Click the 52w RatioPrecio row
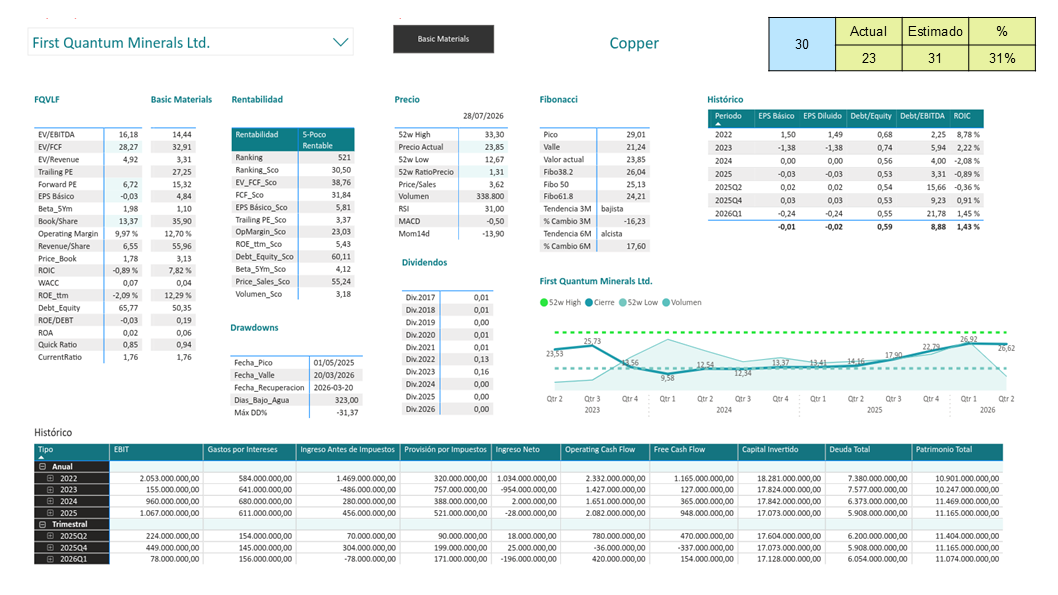This screenshot has height=595, width=1058. point(451,172)
